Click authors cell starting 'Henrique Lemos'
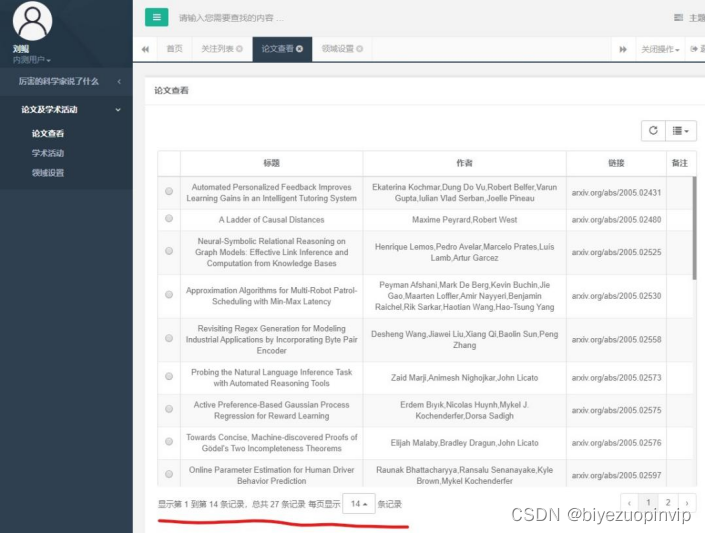This screenshot has width=706, height=534. coord(464,252)
